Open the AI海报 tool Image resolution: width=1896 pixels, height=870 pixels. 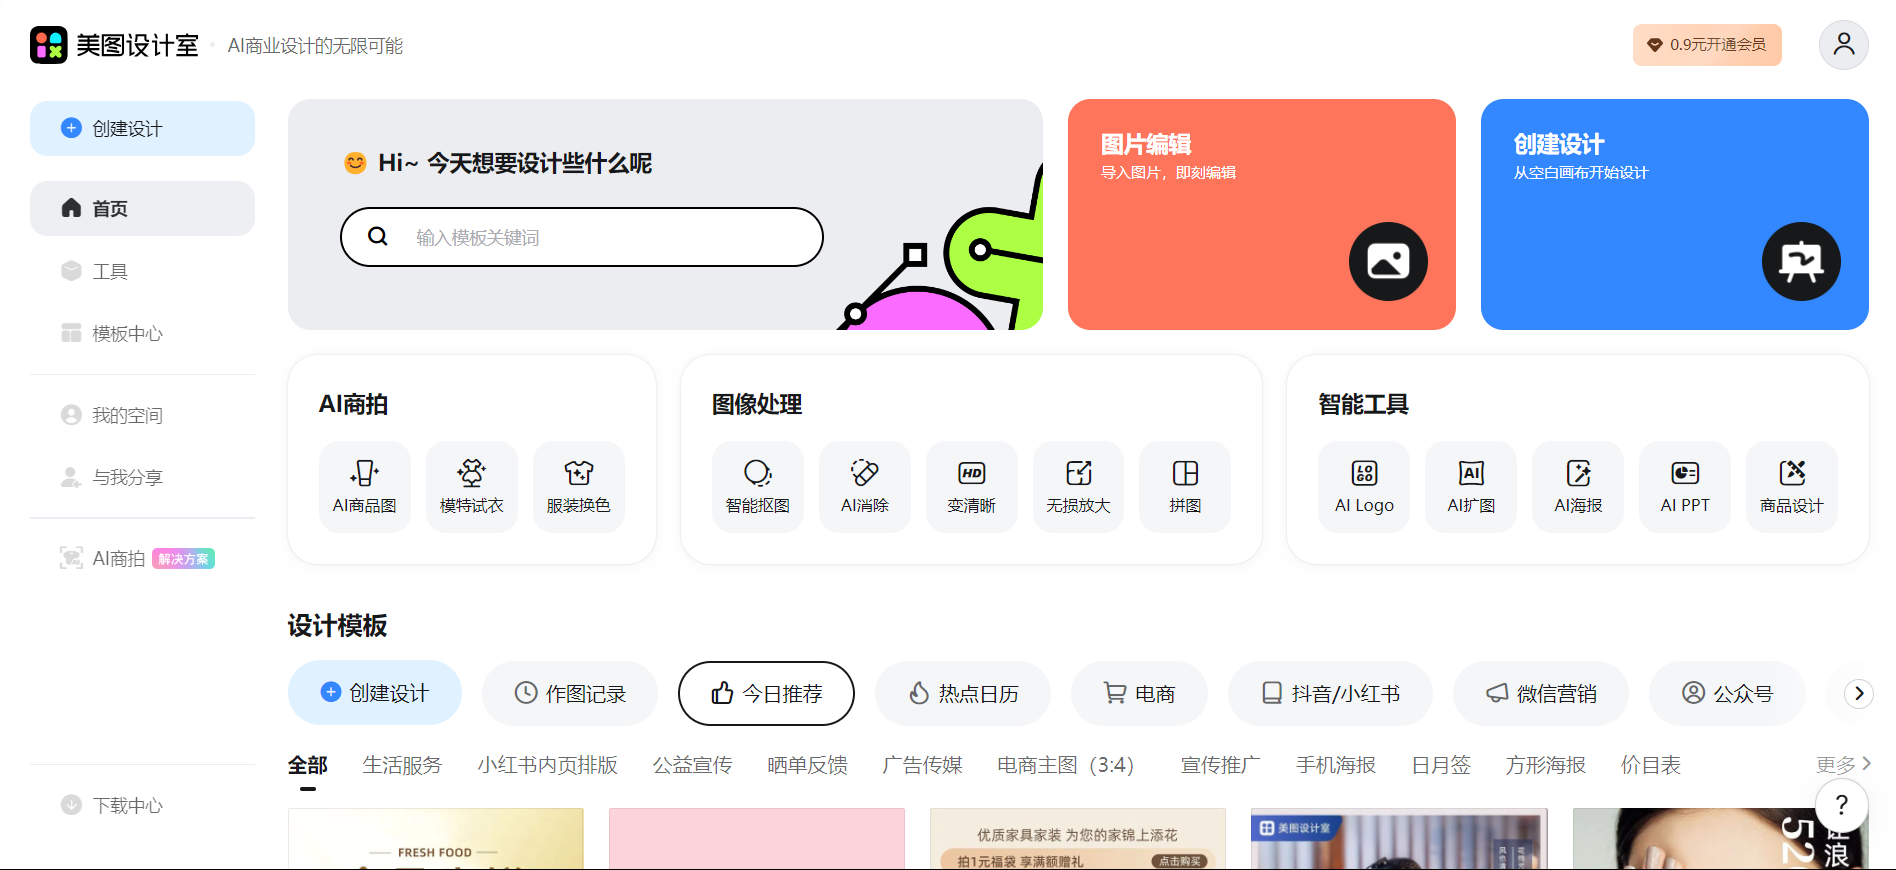pyautogui.click(x=1579, y=487)
